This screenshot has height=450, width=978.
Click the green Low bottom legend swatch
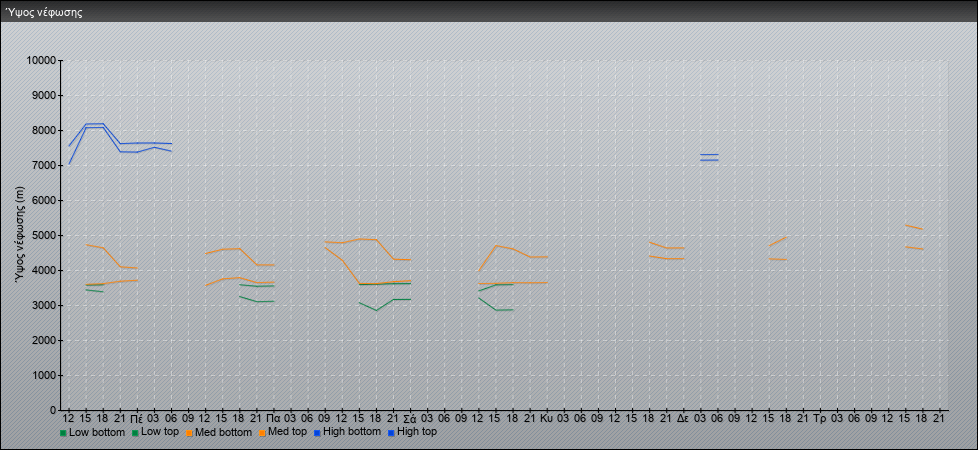(63, 433)
